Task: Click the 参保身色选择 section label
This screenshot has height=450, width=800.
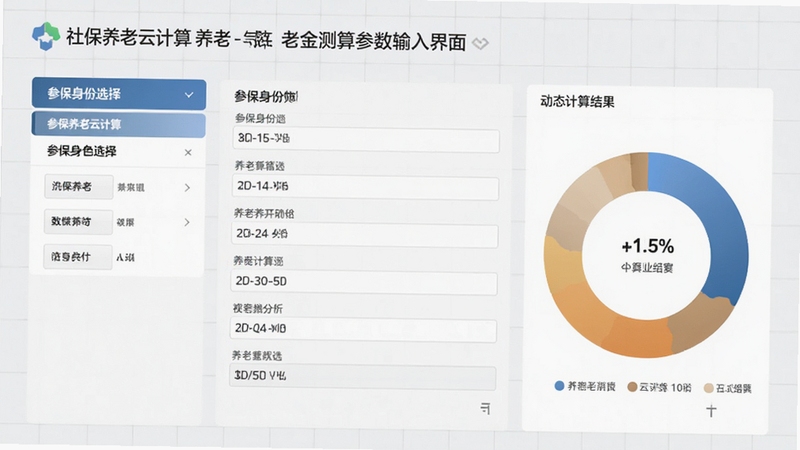Action: [82, 151]
